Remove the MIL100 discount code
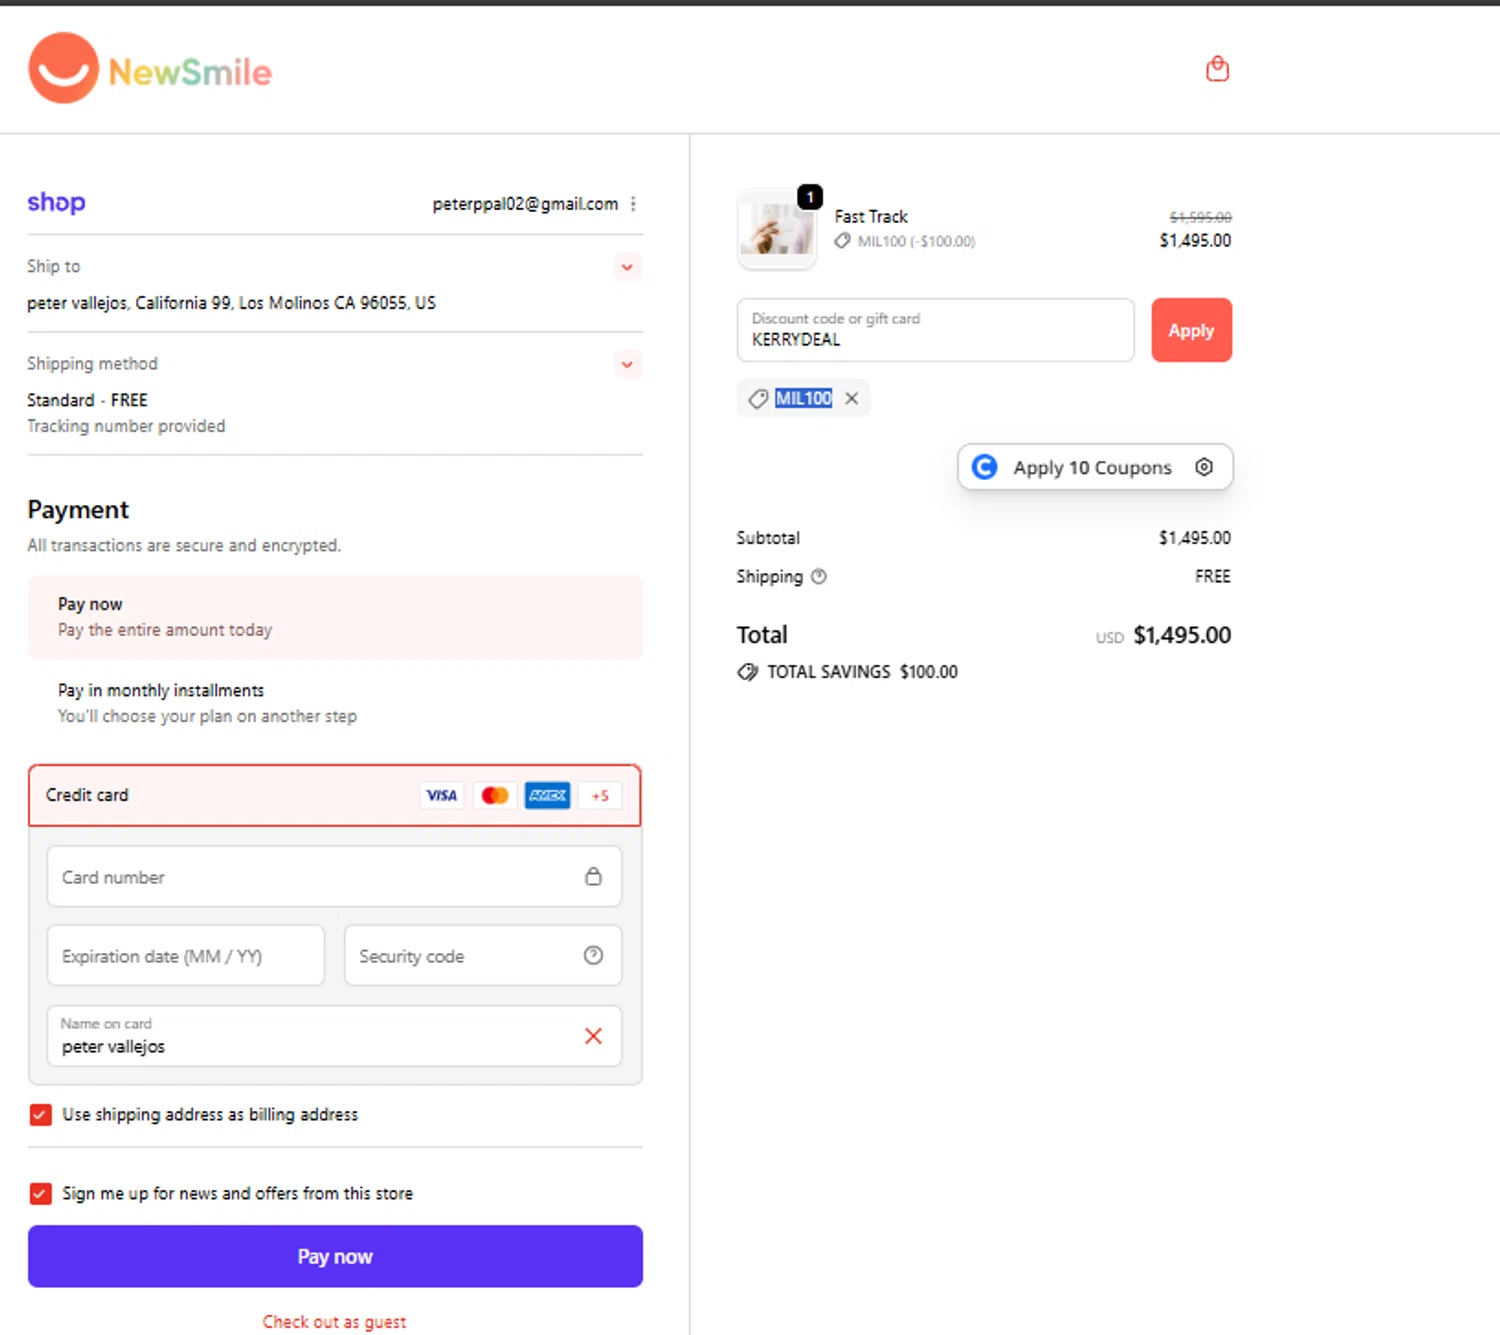 coord(851,398)
